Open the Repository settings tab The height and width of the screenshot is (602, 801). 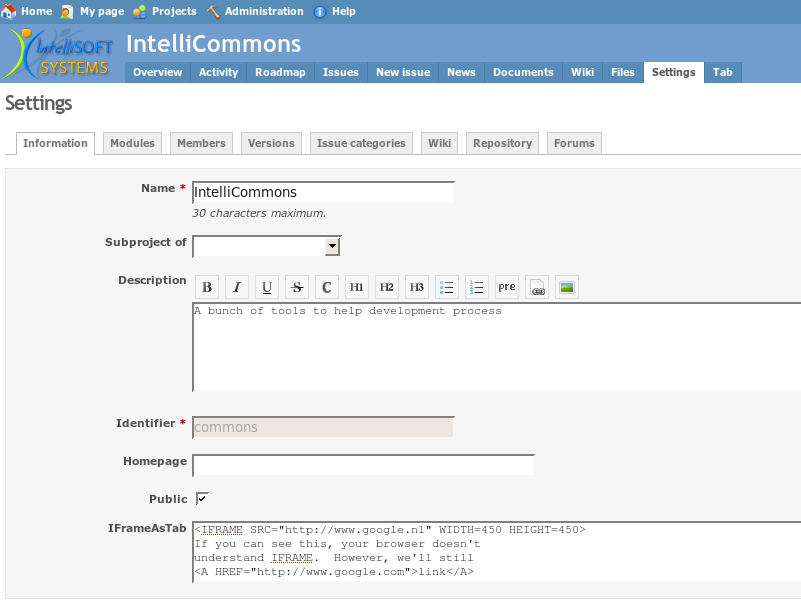(503, 144)
